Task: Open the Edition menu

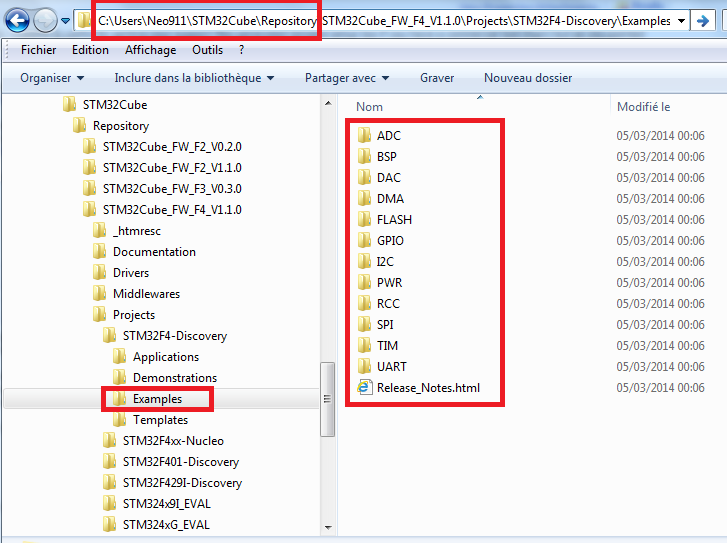Action: tap(90, 50)
